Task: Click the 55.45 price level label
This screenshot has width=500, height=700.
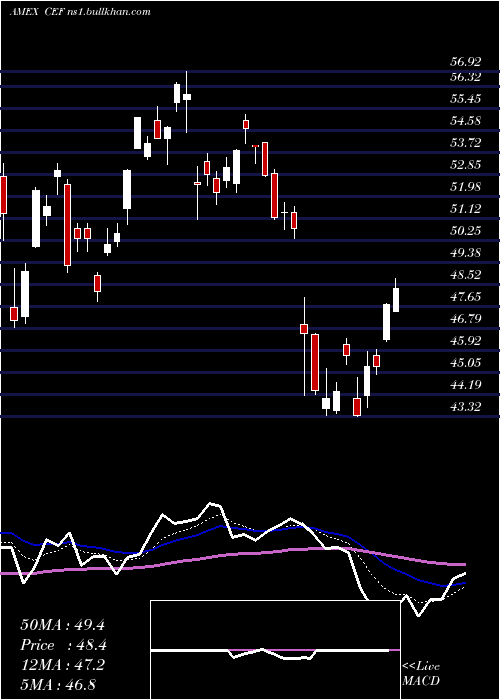Action: [465, 99]
